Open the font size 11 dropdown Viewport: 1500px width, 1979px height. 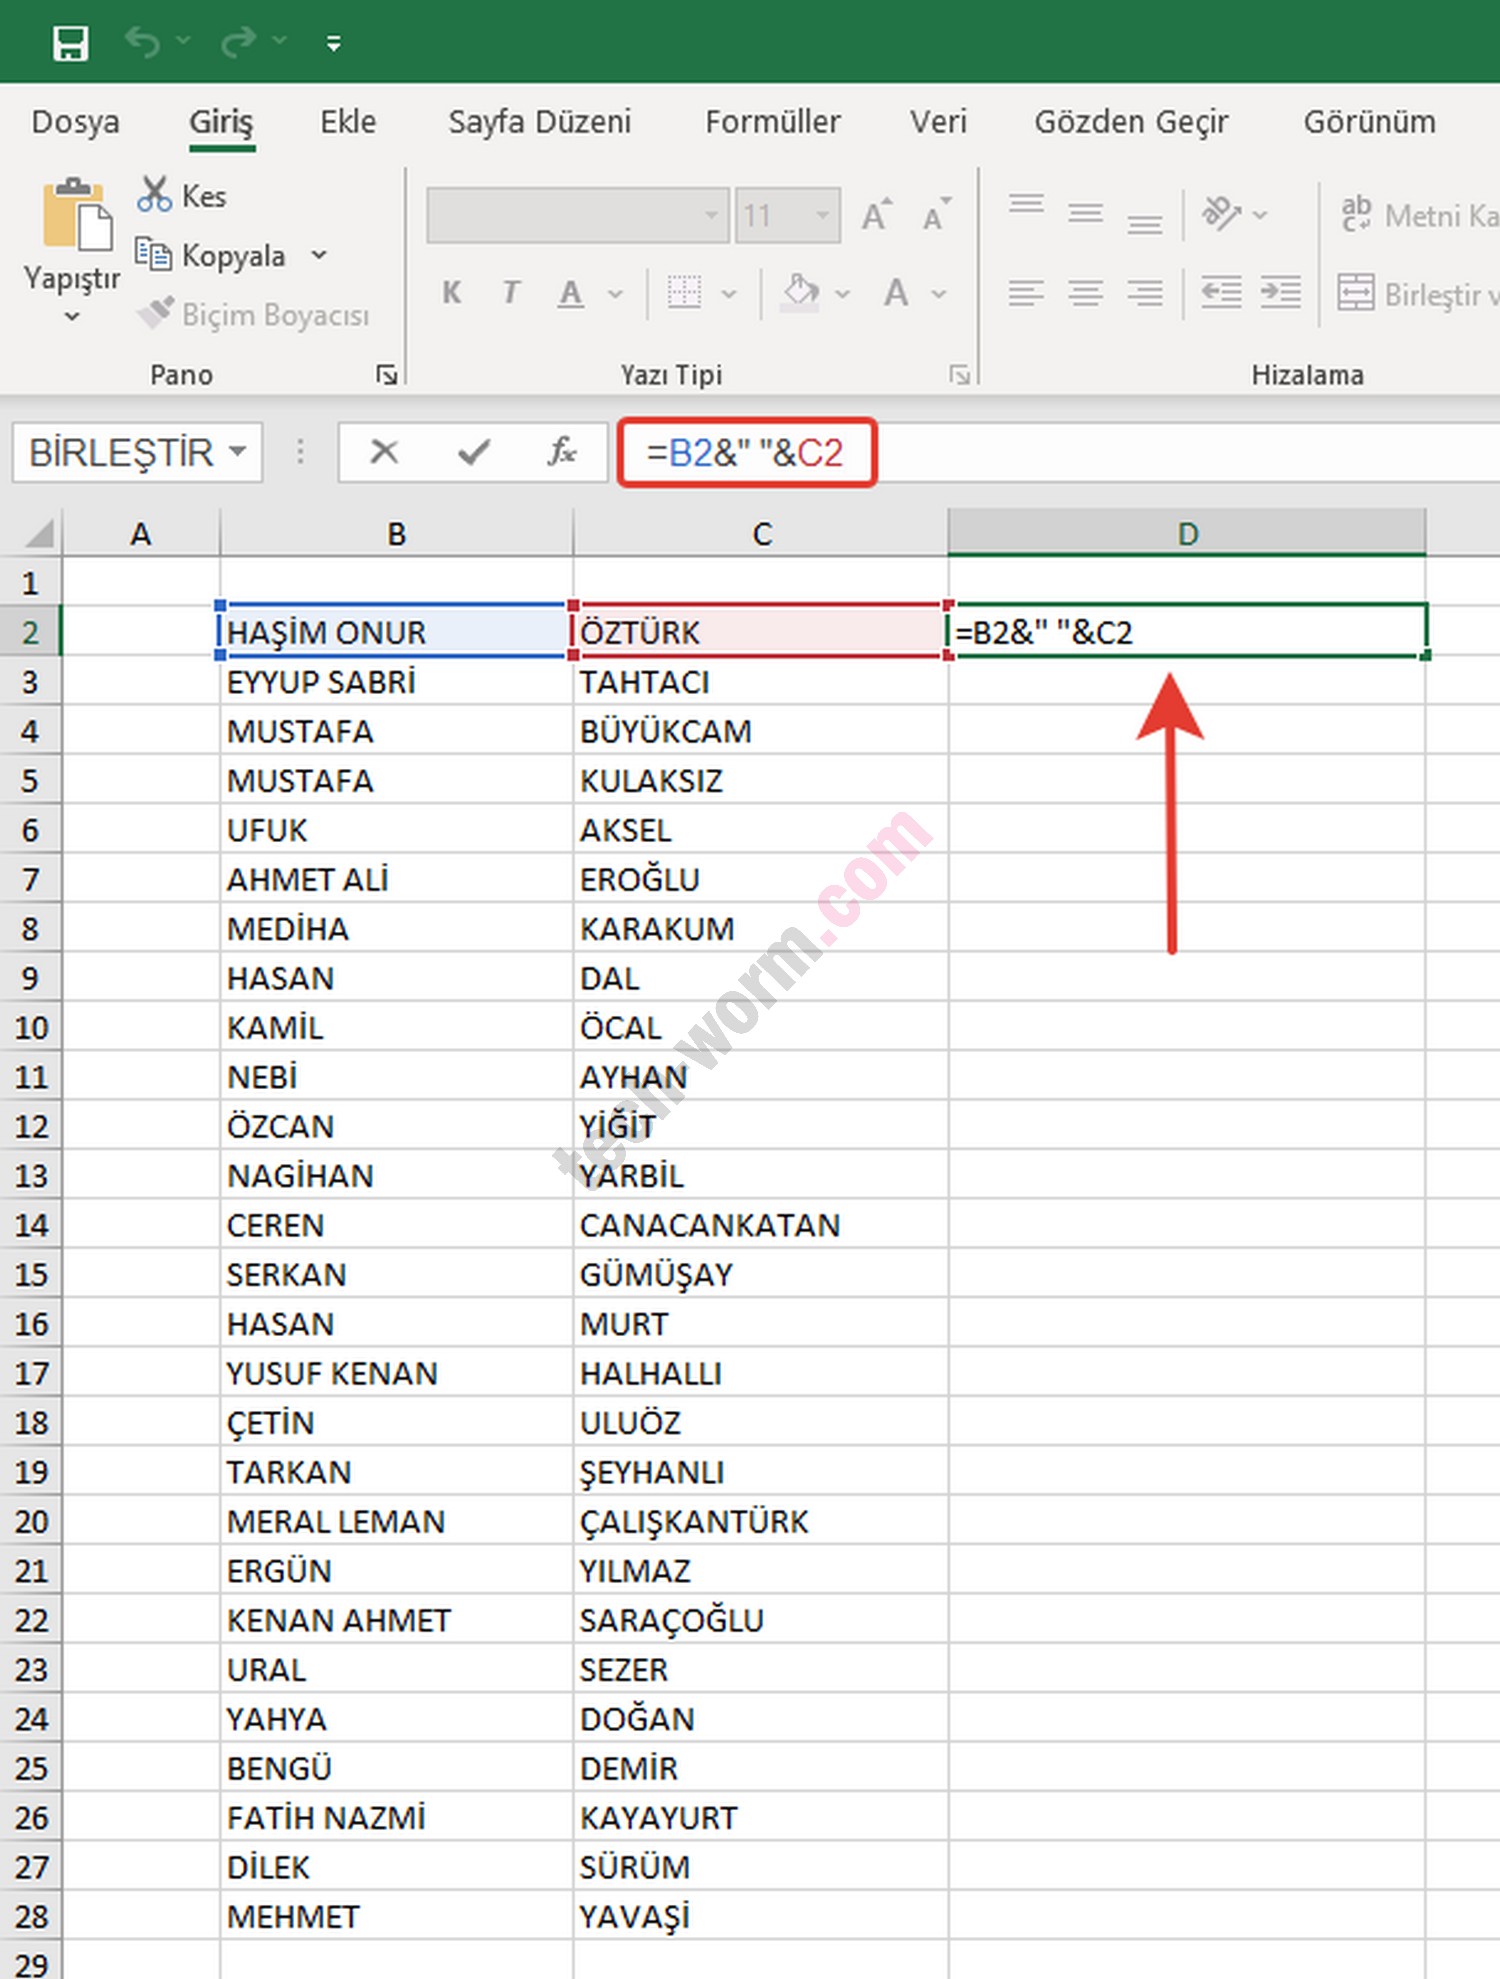[x=822, y=215]
